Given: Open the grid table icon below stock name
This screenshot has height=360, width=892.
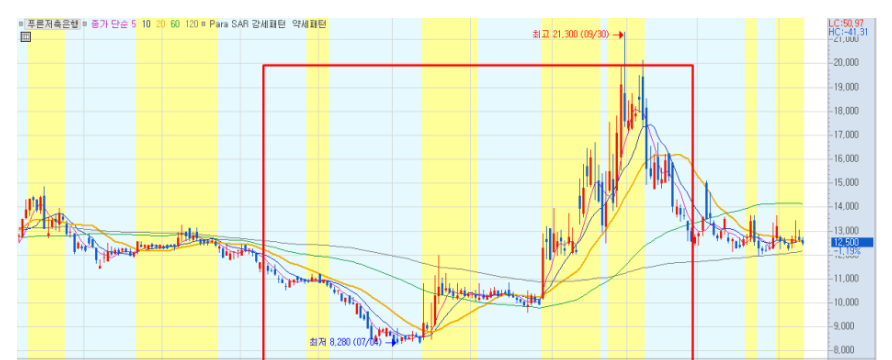Looking at the screenshot, I should point(25,37).
